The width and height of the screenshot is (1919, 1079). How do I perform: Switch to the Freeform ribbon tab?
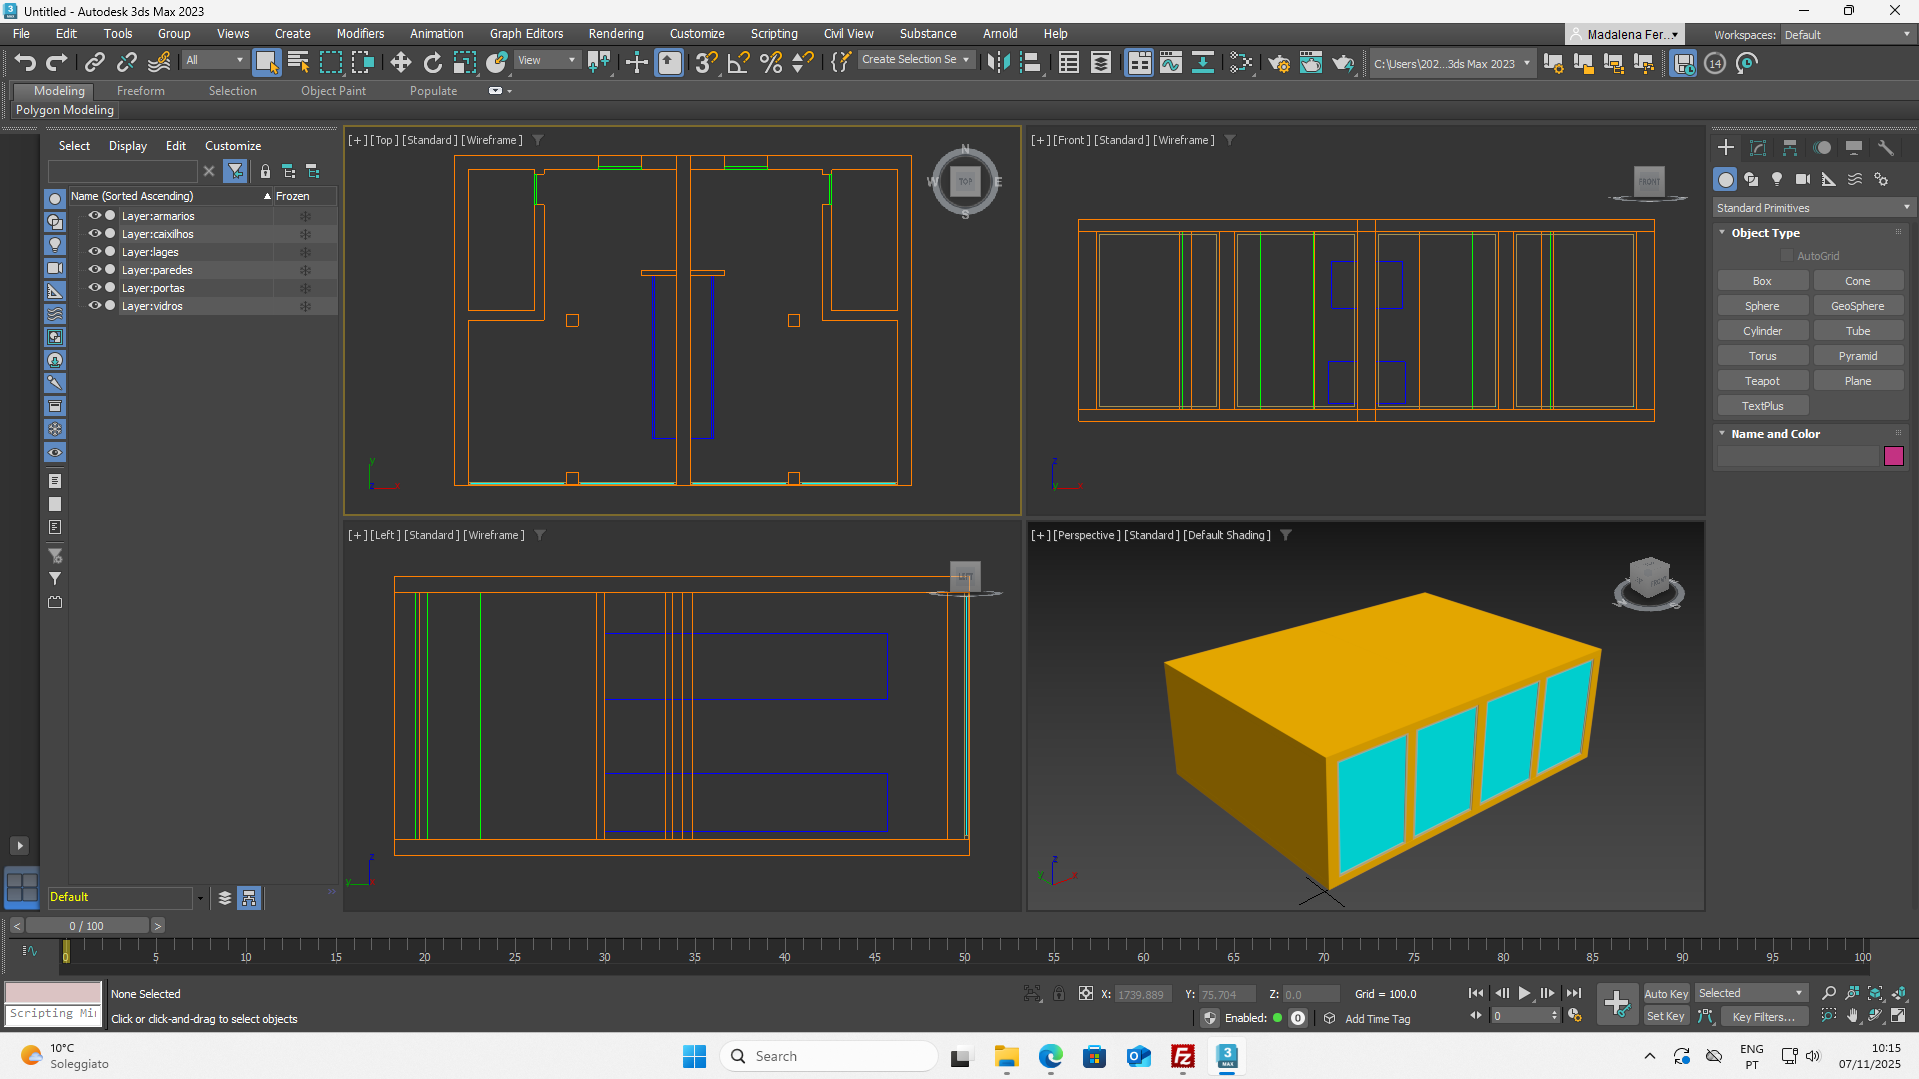tap(140, 91)
